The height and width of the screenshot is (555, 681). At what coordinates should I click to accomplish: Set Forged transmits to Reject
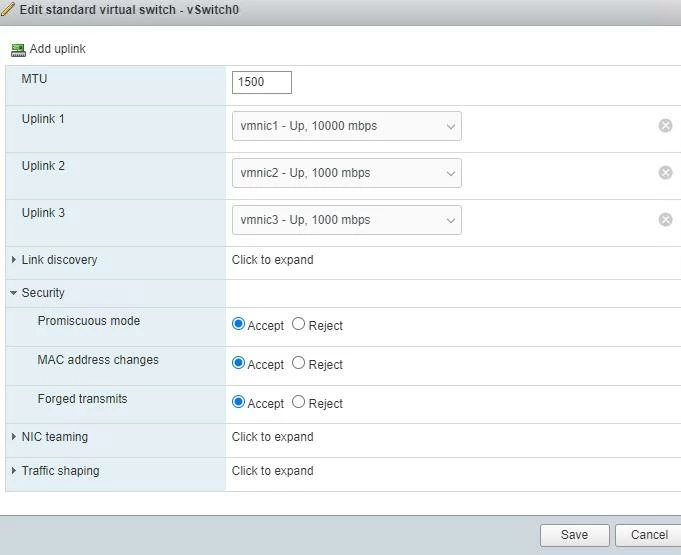tap(298, 402)
